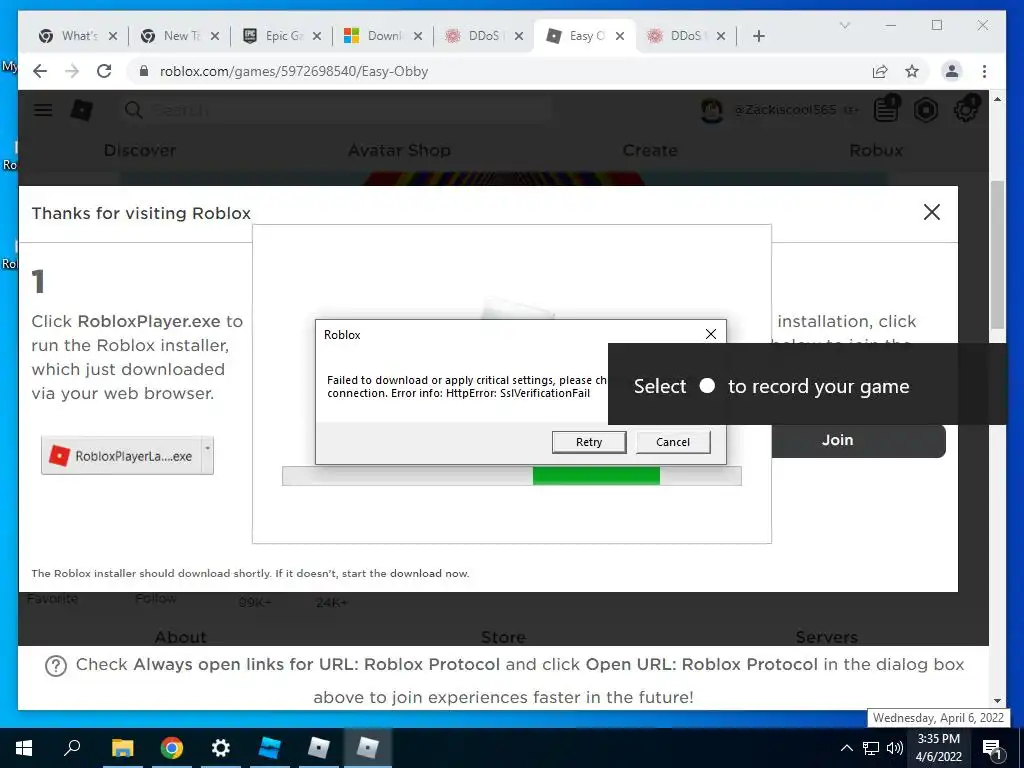Viewport: 1024px width, 768px height.
Task: Close the Epic Games tab
Action: pyautogui.click(x=317, y=36)
